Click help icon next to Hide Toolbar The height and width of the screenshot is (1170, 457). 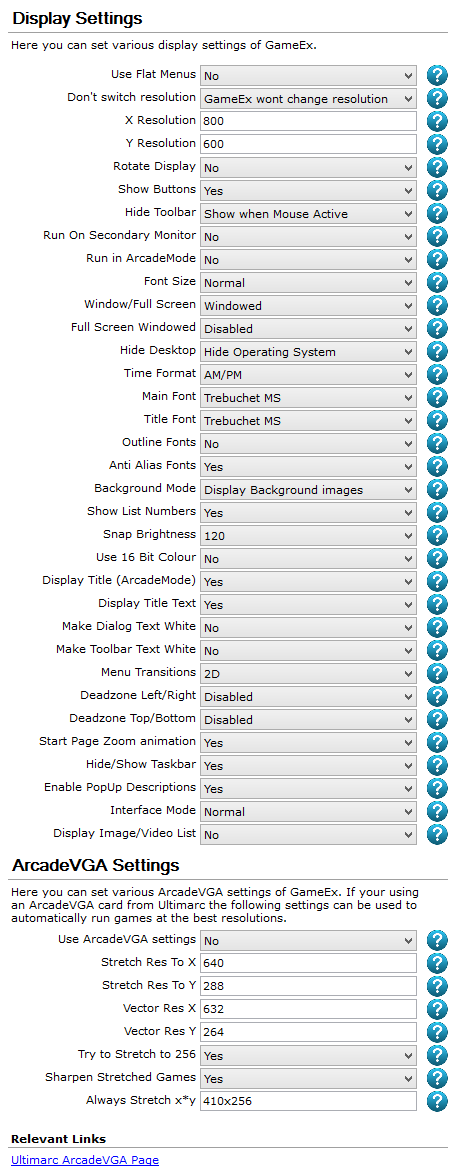437,213
